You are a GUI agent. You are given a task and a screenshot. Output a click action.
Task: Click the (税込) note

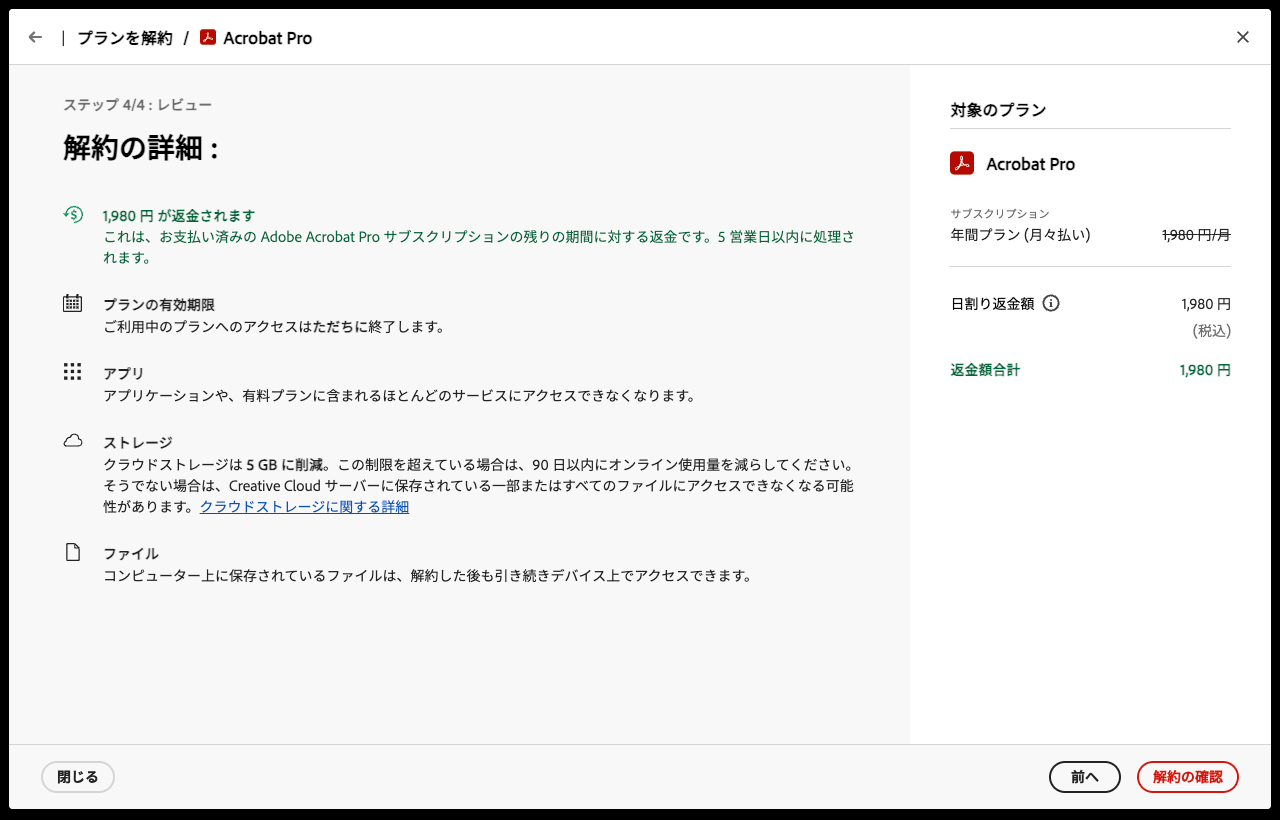[1211, 331]
